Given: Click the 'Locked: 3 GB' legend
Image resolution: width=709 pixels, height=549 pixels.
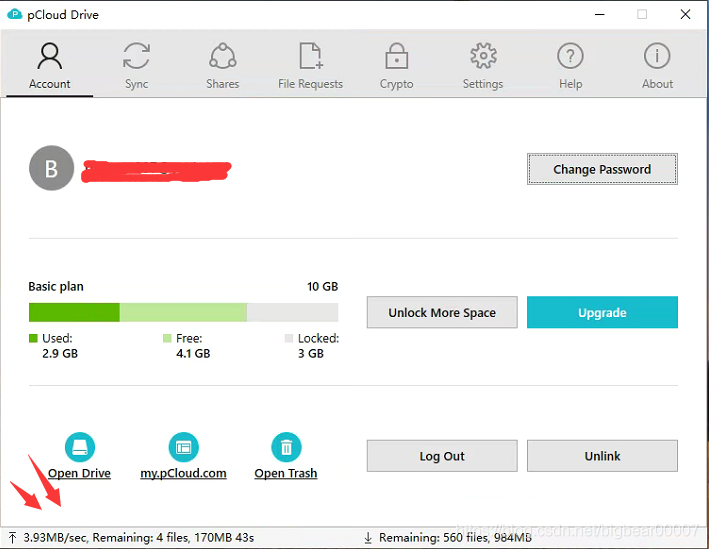Looking at the screenshot, I should [x=312, y=346].
